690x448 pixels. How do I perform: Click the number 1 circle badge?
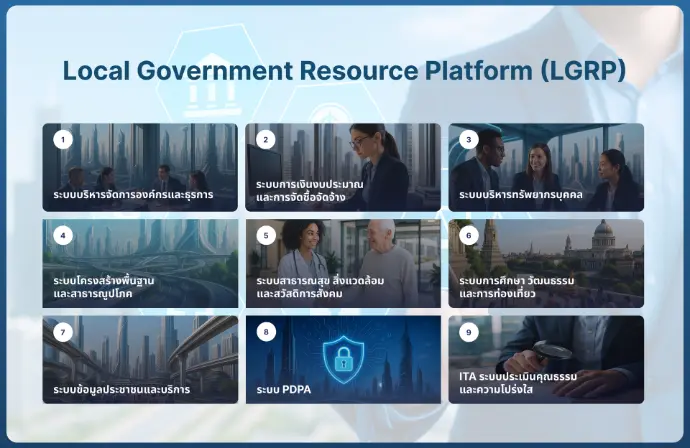[x=63, y=140]
